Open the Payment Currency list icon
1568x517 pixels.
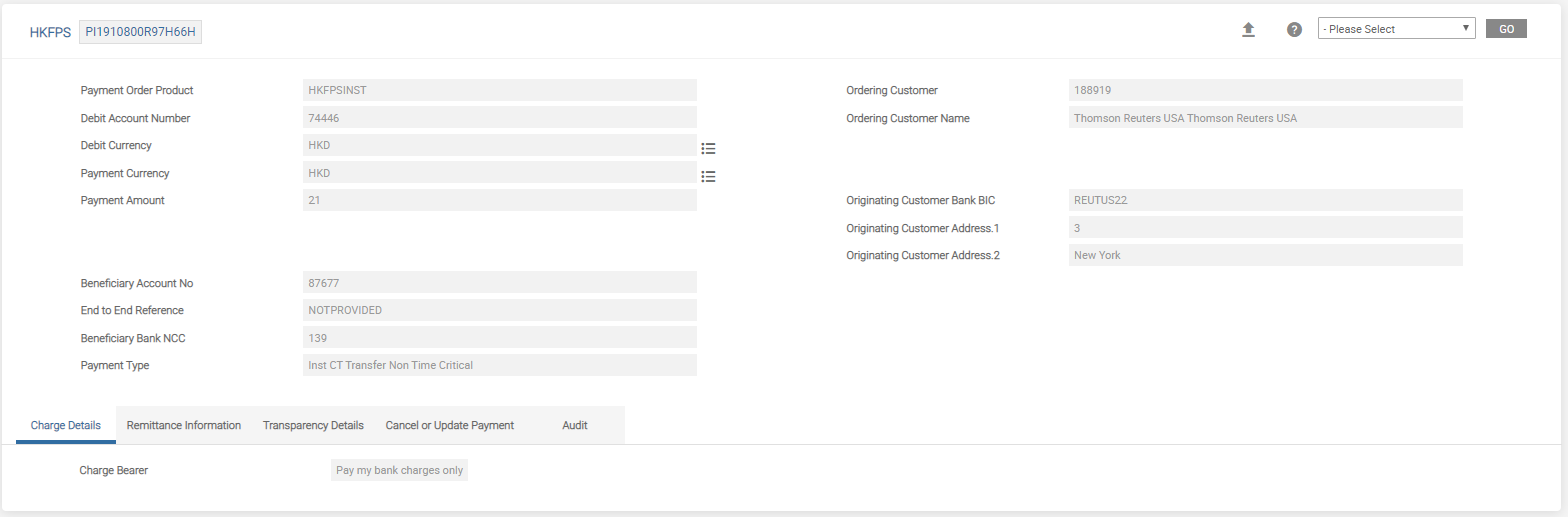(708, 177)
